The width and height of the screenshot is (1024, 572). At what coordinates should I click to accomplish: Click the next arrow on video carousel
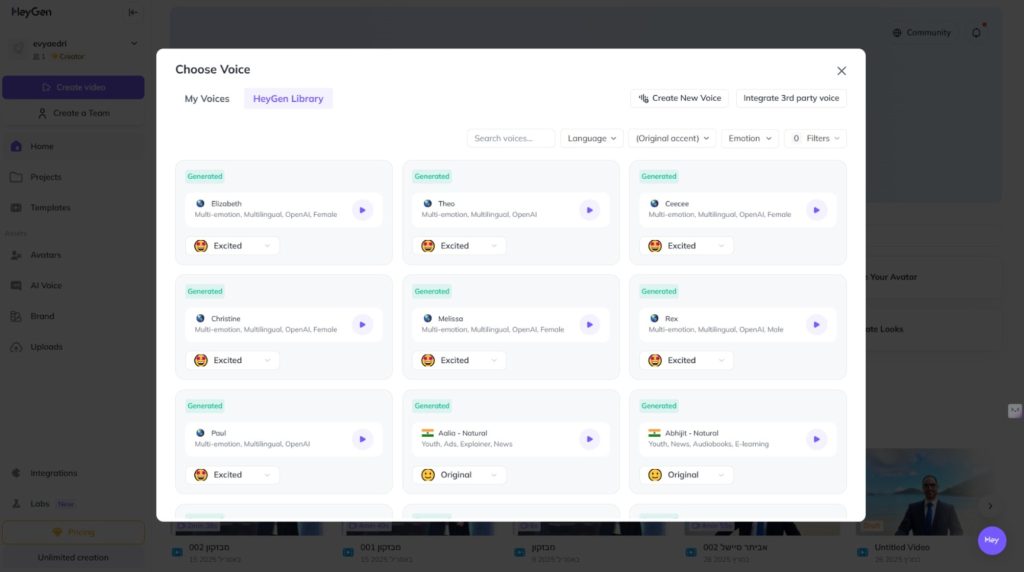click(990, 506)
